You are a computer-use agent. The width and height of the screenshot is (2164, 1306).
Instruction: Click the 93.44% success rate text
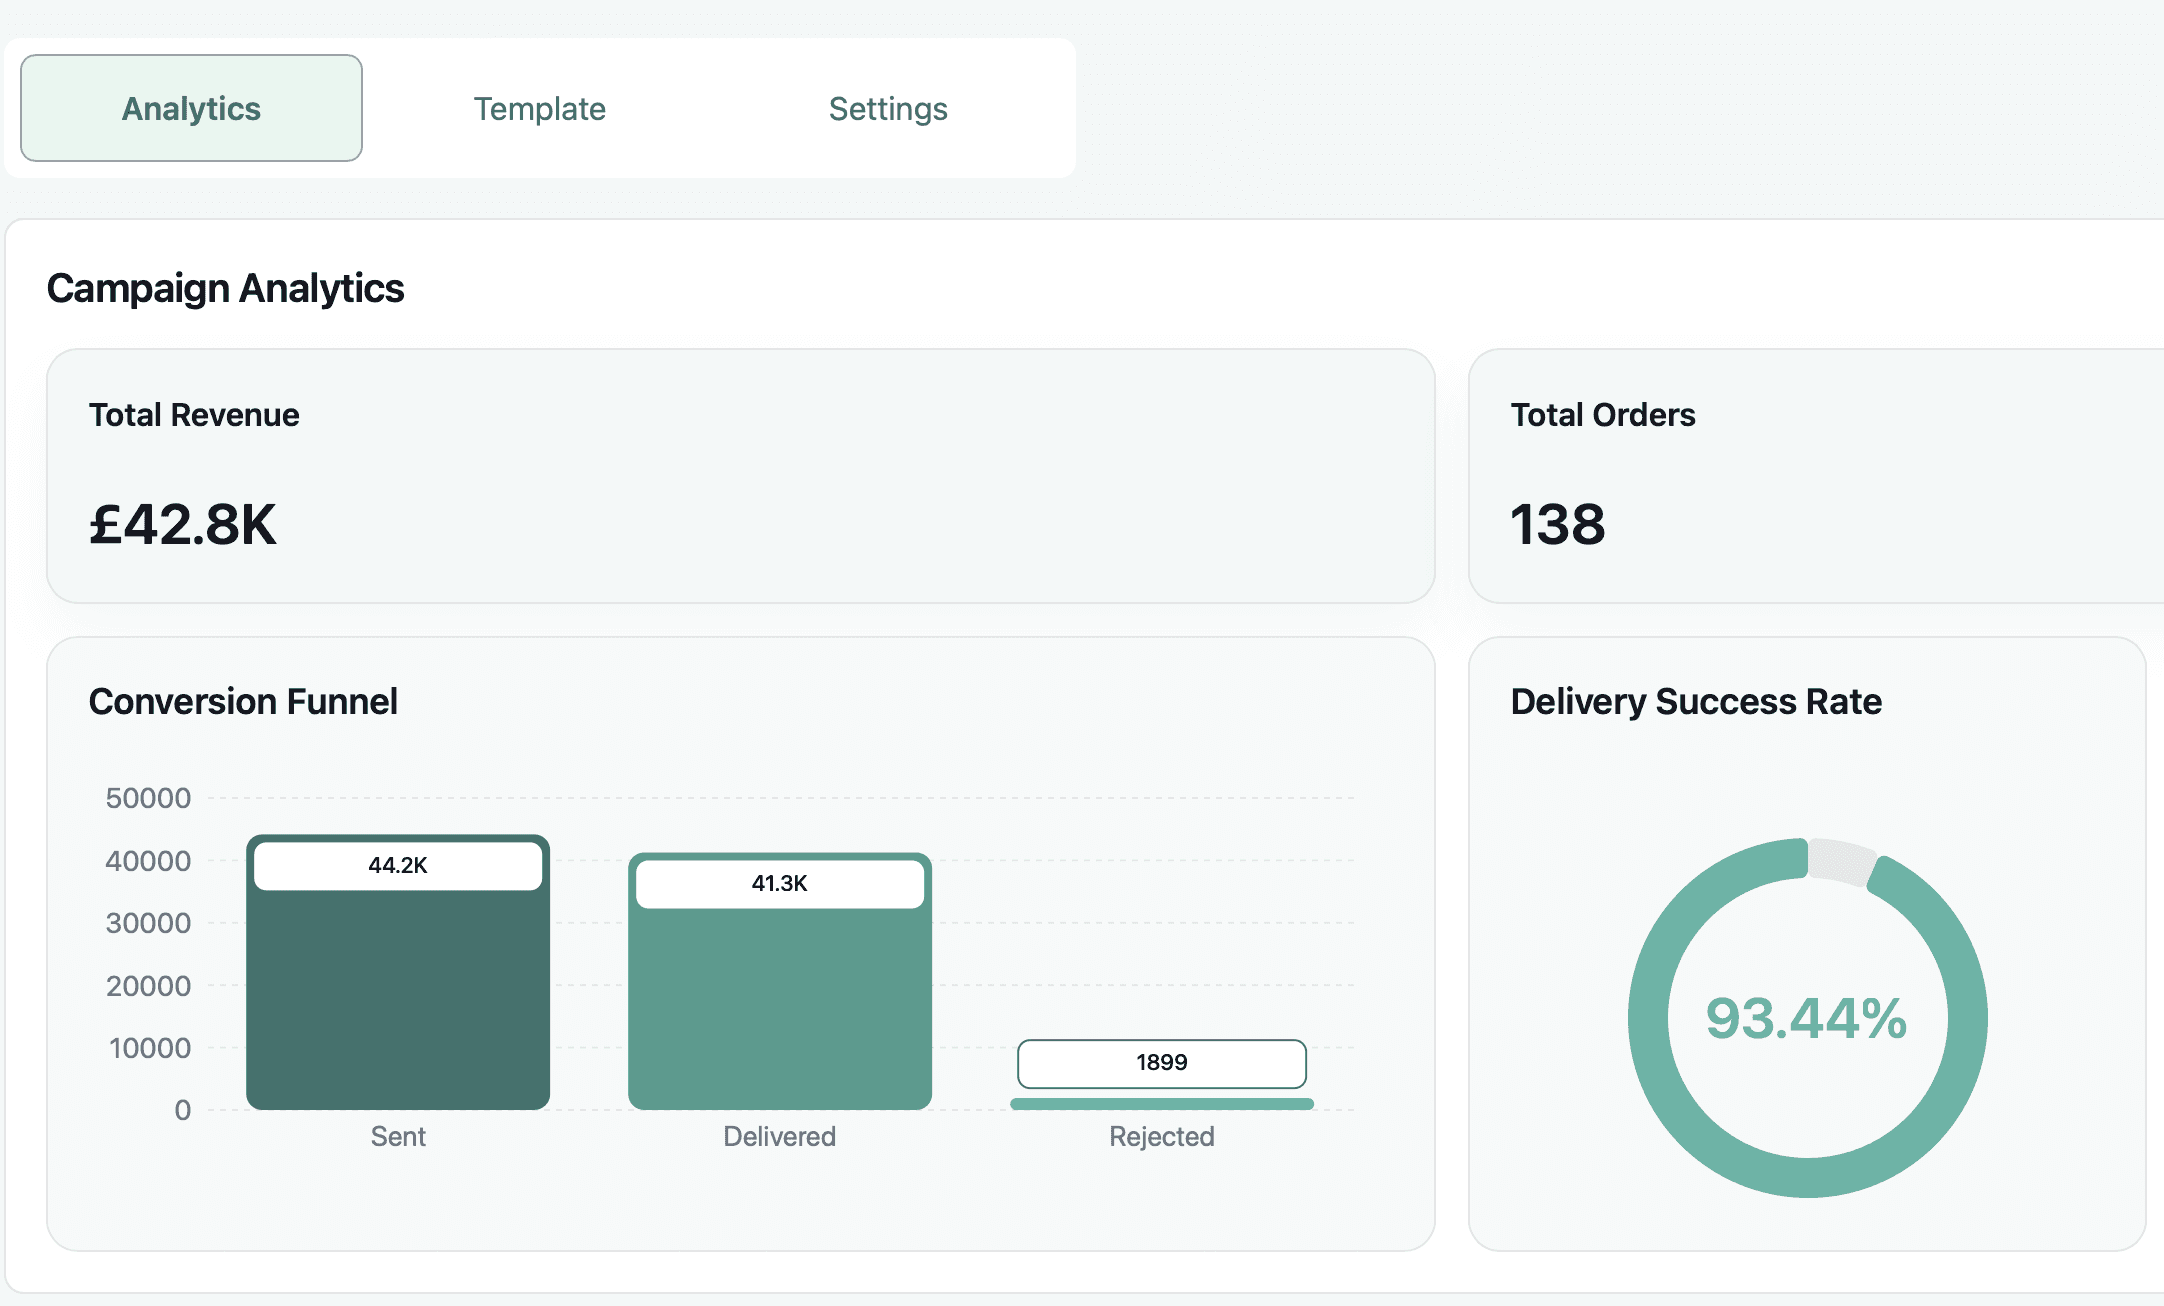[1806, 1018]
